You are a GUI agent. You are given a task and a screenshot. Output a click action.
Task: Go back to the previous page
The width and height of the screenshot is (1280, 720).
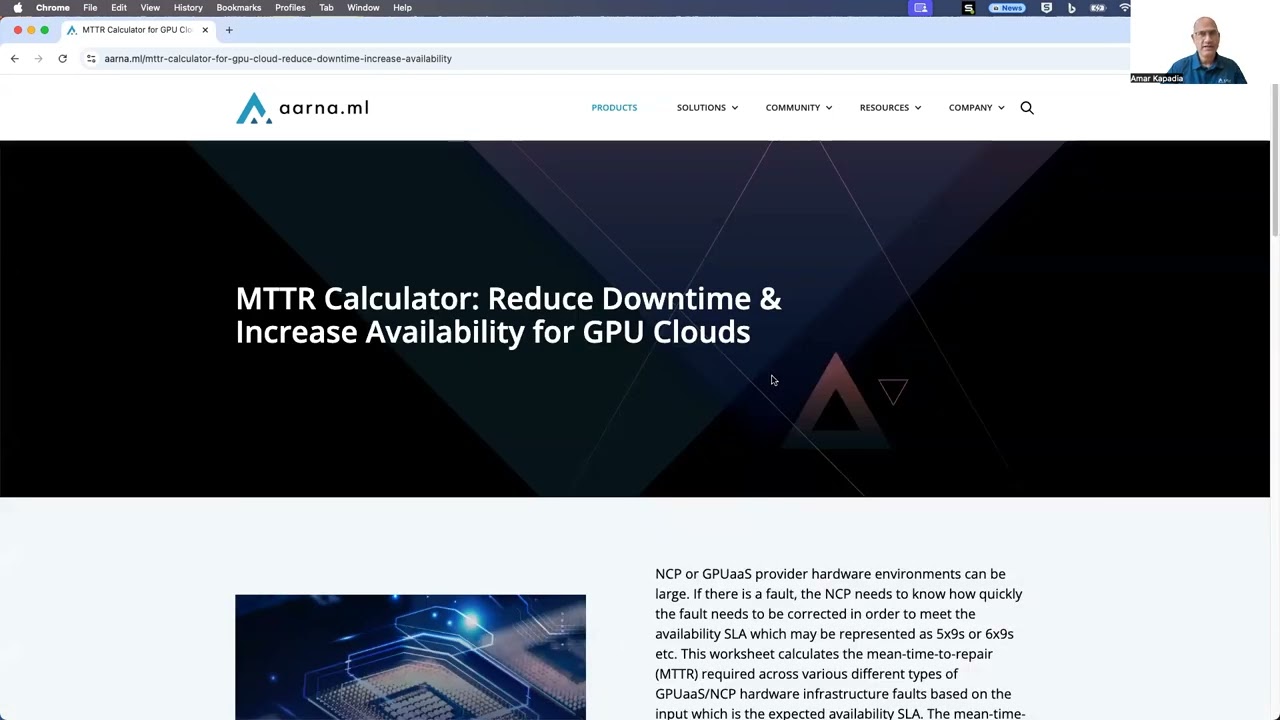tap(14, 58)
